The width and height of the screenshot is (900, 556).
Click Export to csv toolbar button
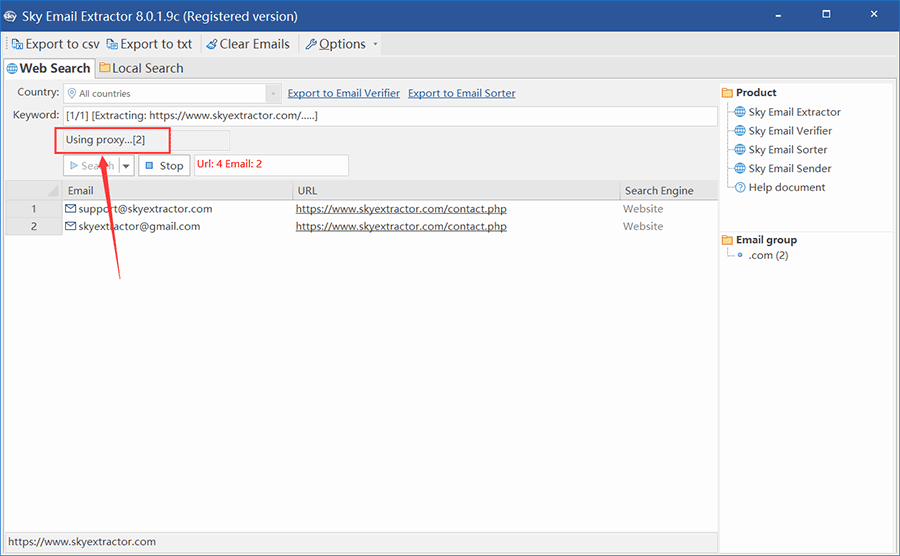pos(55,44)
